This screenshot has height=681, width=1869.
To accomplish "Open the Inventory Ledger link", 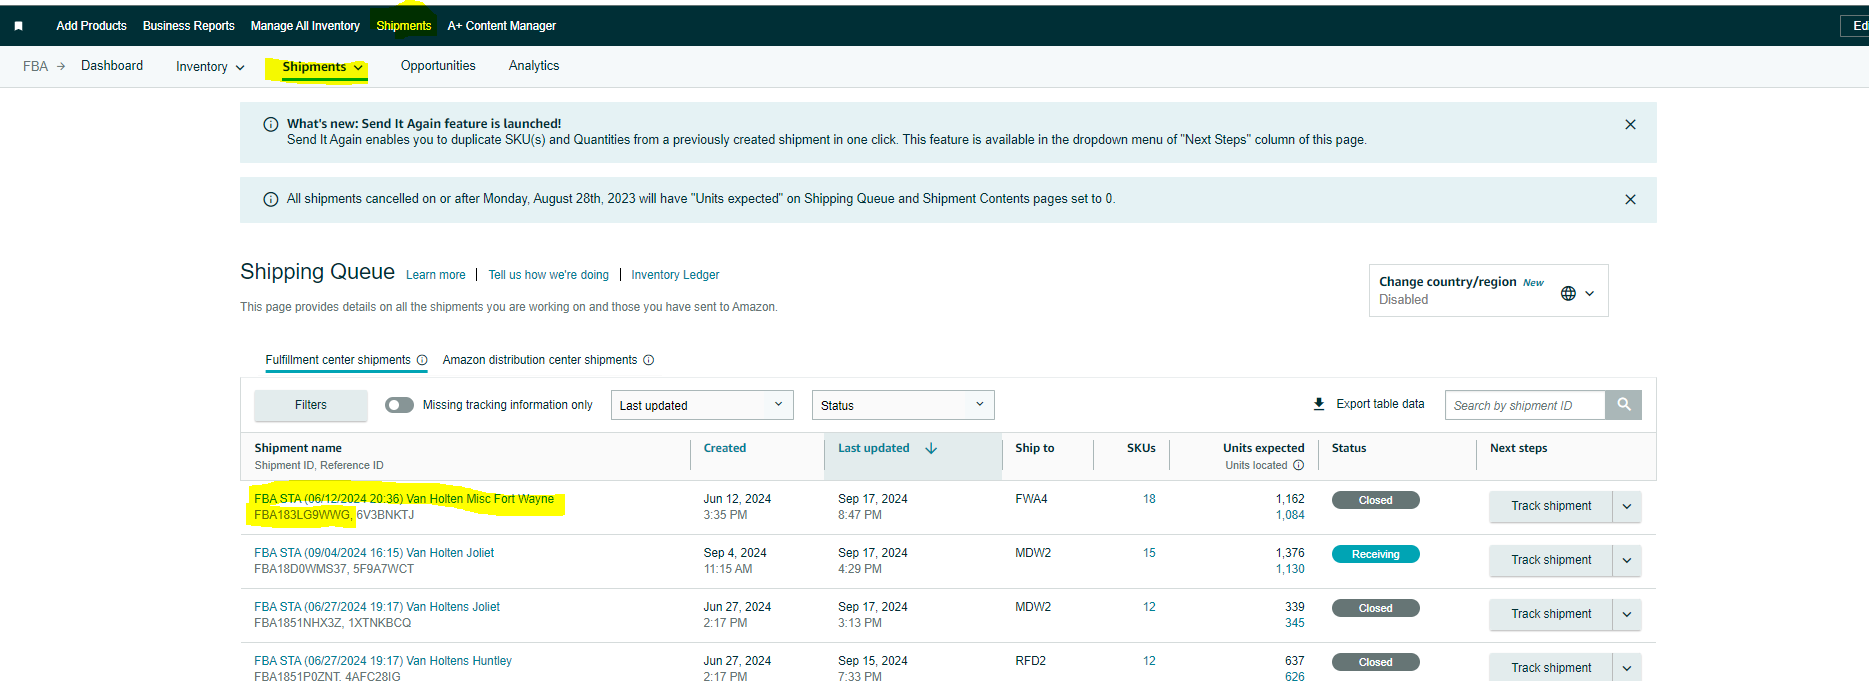I will pos(675,275).
